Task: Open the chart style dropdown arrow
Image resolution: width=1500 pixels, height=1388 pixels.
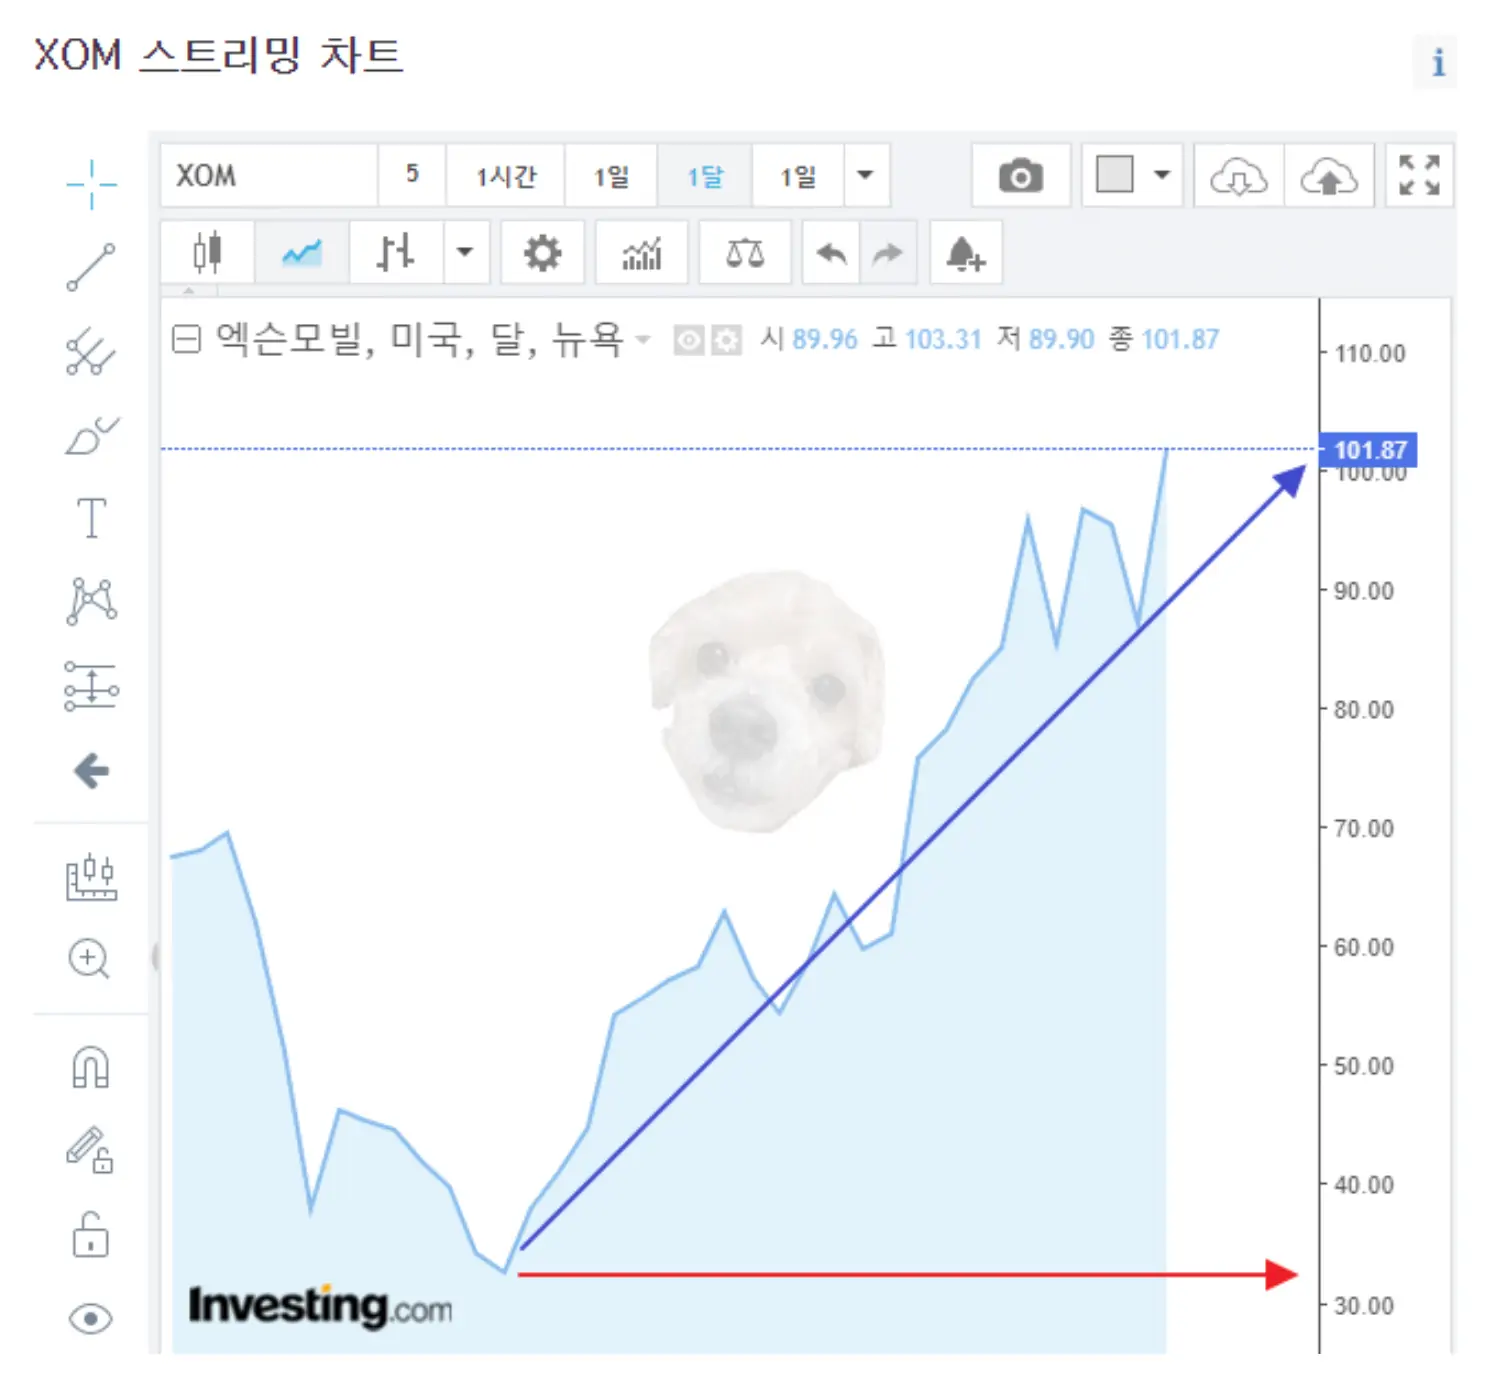Action: 465,252
